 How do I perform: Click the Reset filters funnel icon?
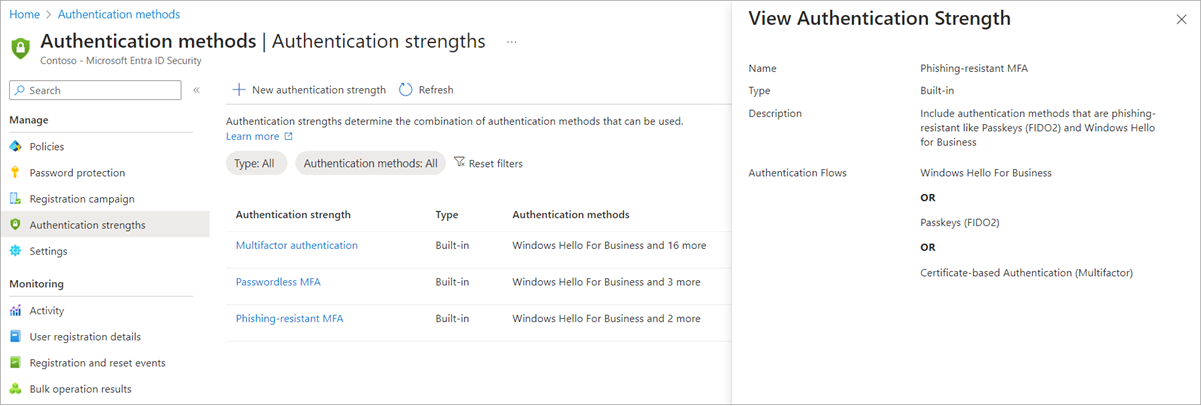(459, 162)
